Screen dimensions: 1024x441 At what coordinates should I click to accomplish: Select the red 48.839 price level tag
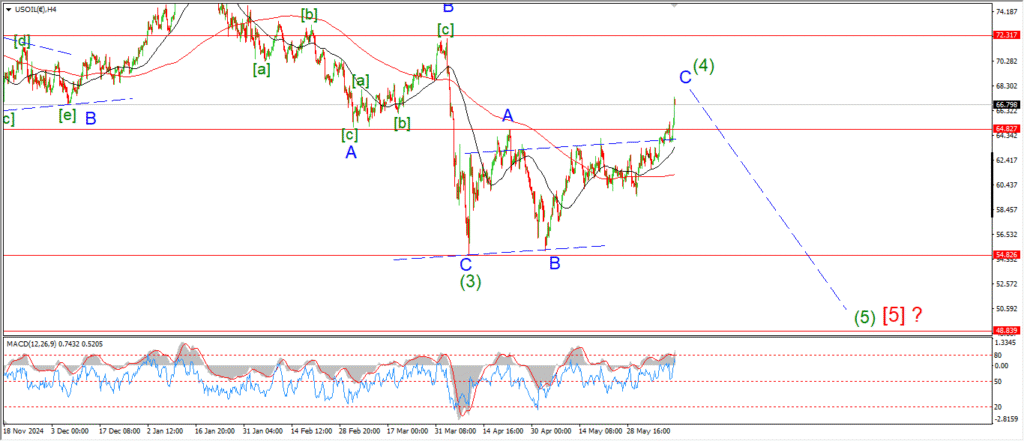tap(1005, 330)
